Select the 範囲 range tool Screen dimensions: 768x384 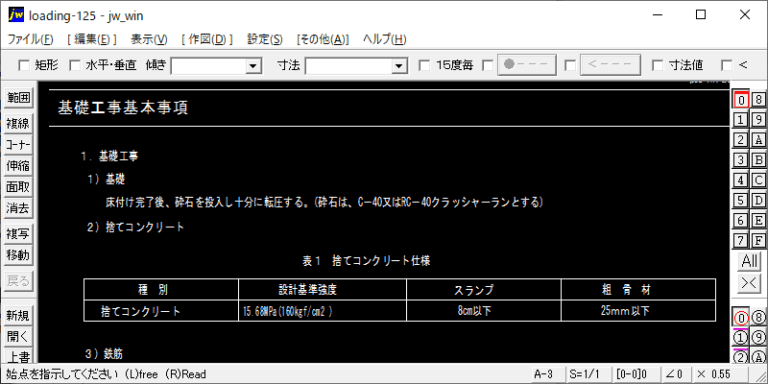pos(18,98)
